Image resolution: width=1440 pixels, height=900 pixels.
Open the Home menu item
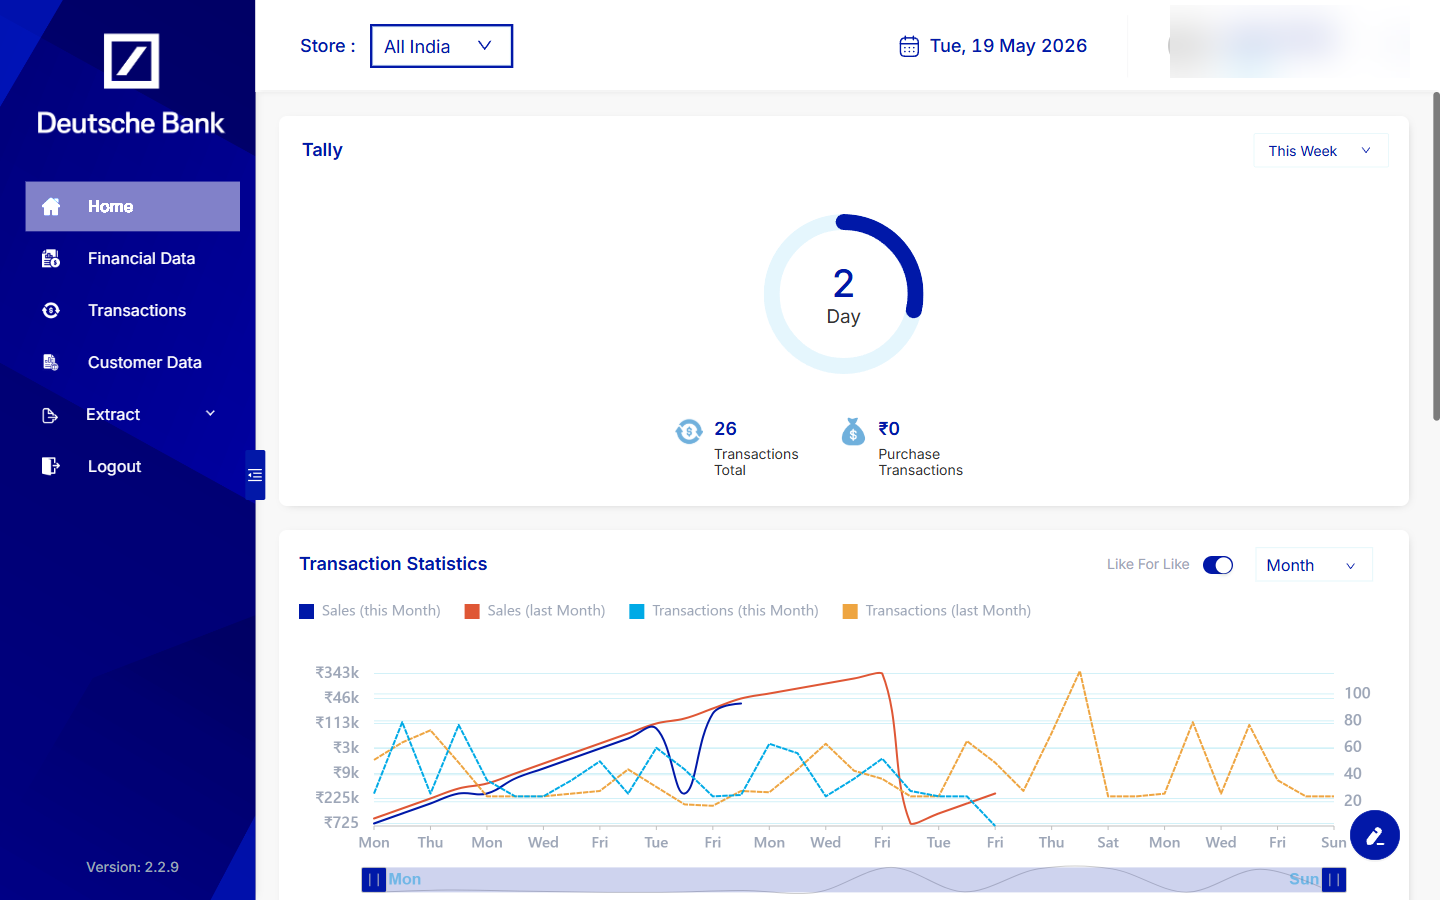tap(132, 206)
